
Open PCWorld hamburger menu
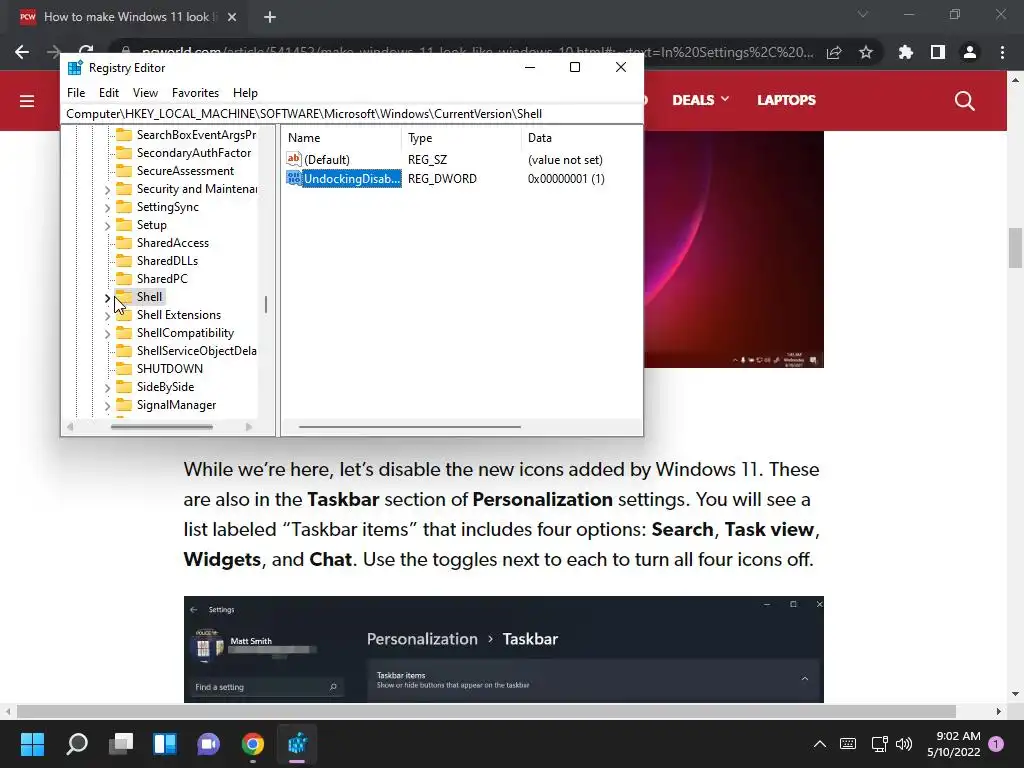point(27,101)
